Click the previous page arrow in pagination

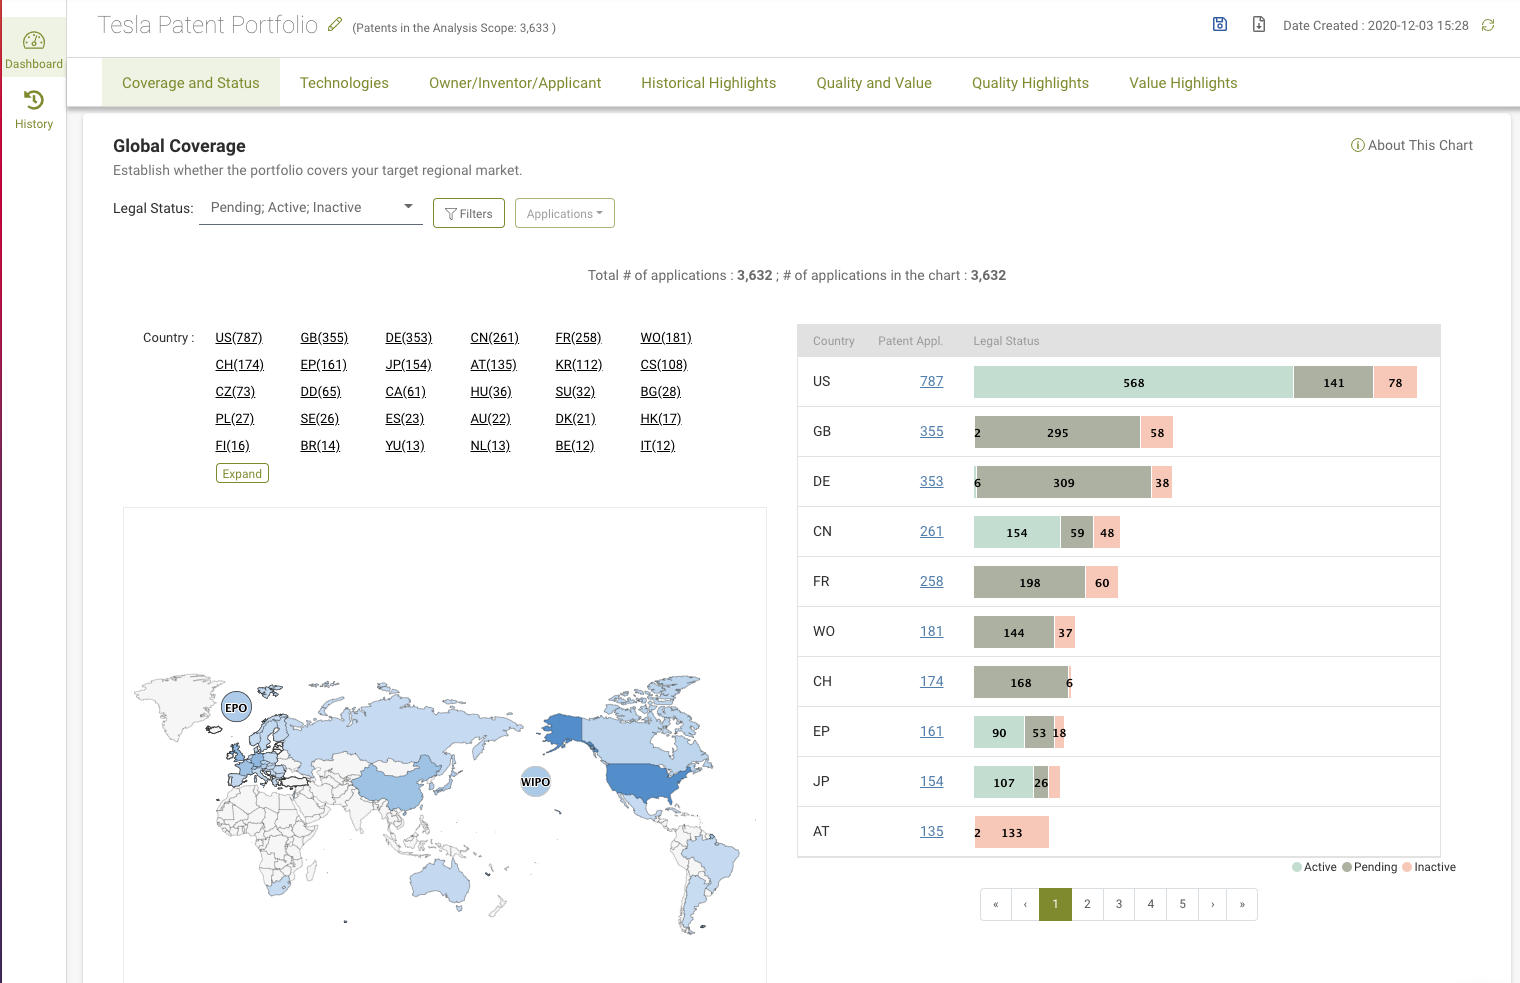coord(1025,904)
